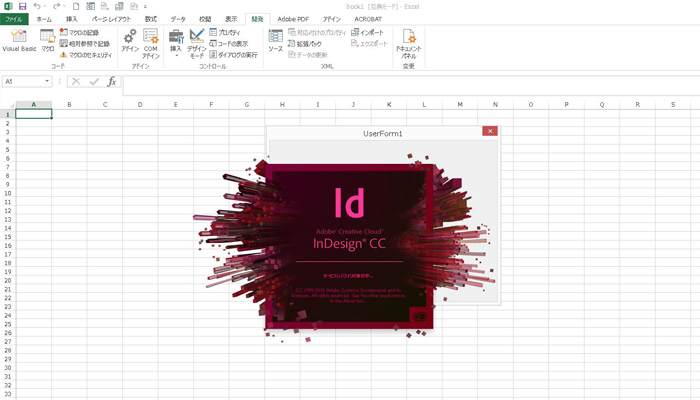700x400 pixels.
Task: Open the Visual Basic editor
Action: pyautogui.click(x=19, y=41)
